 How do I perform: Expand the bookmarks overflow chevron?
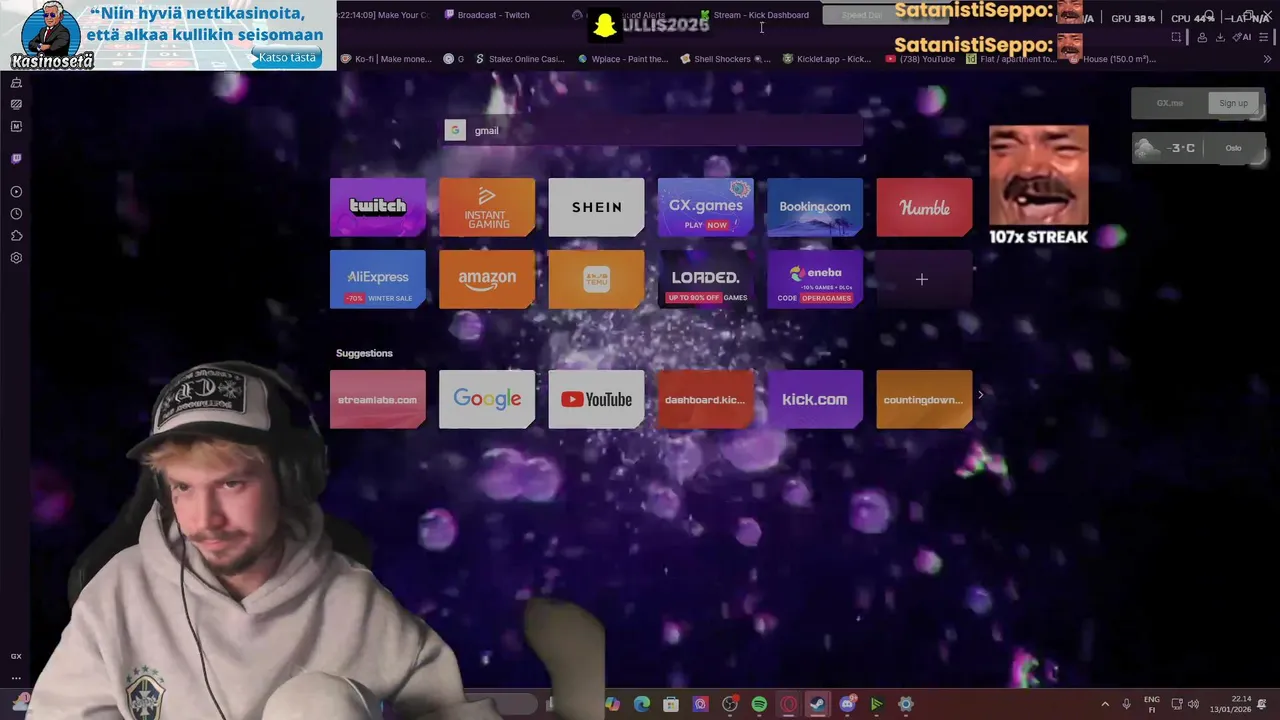coord(1268,59)
